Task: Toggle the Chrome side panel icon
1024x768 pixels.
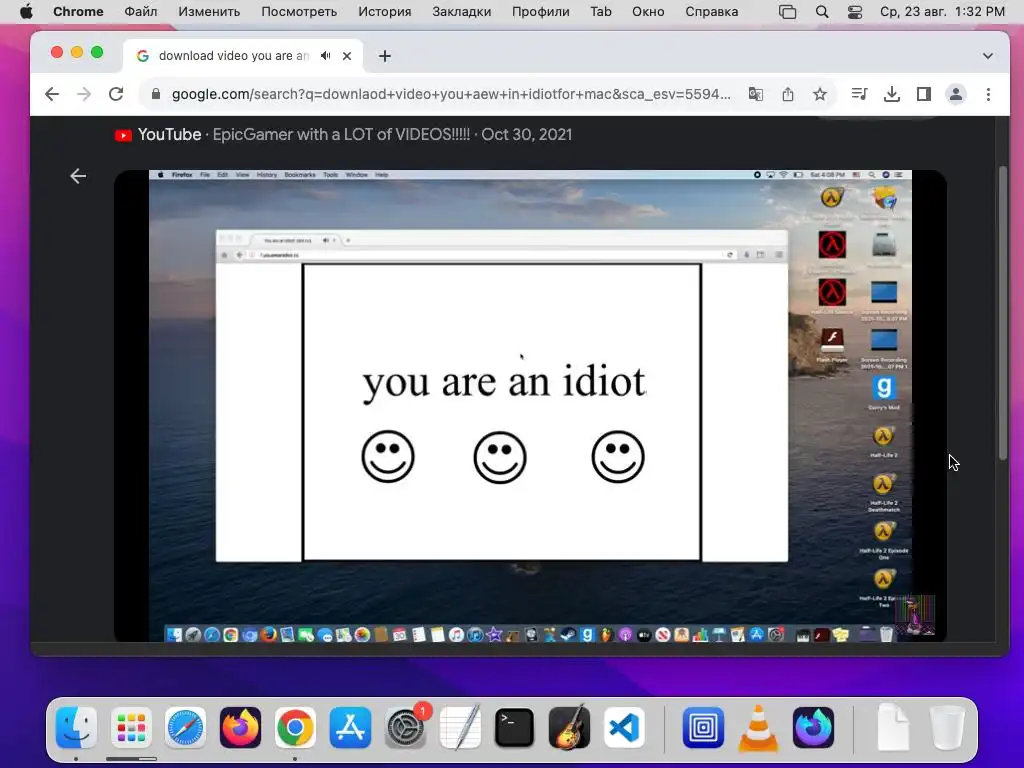Action: (x=923, y=94)
